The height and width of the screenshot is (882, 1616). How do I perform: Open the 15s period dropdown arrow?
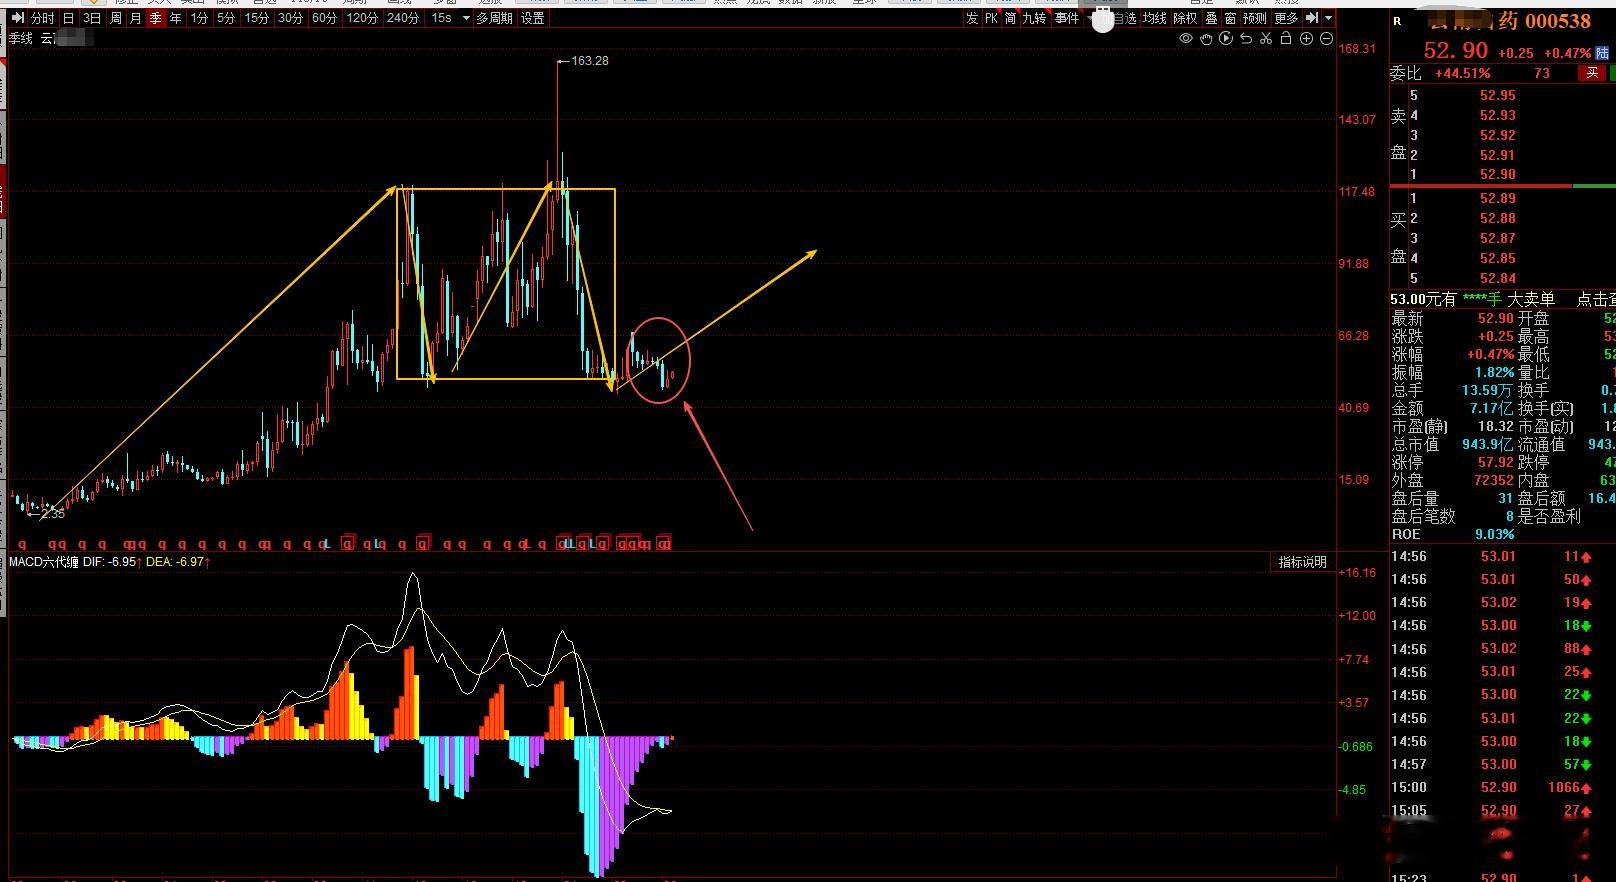[465, 18]
